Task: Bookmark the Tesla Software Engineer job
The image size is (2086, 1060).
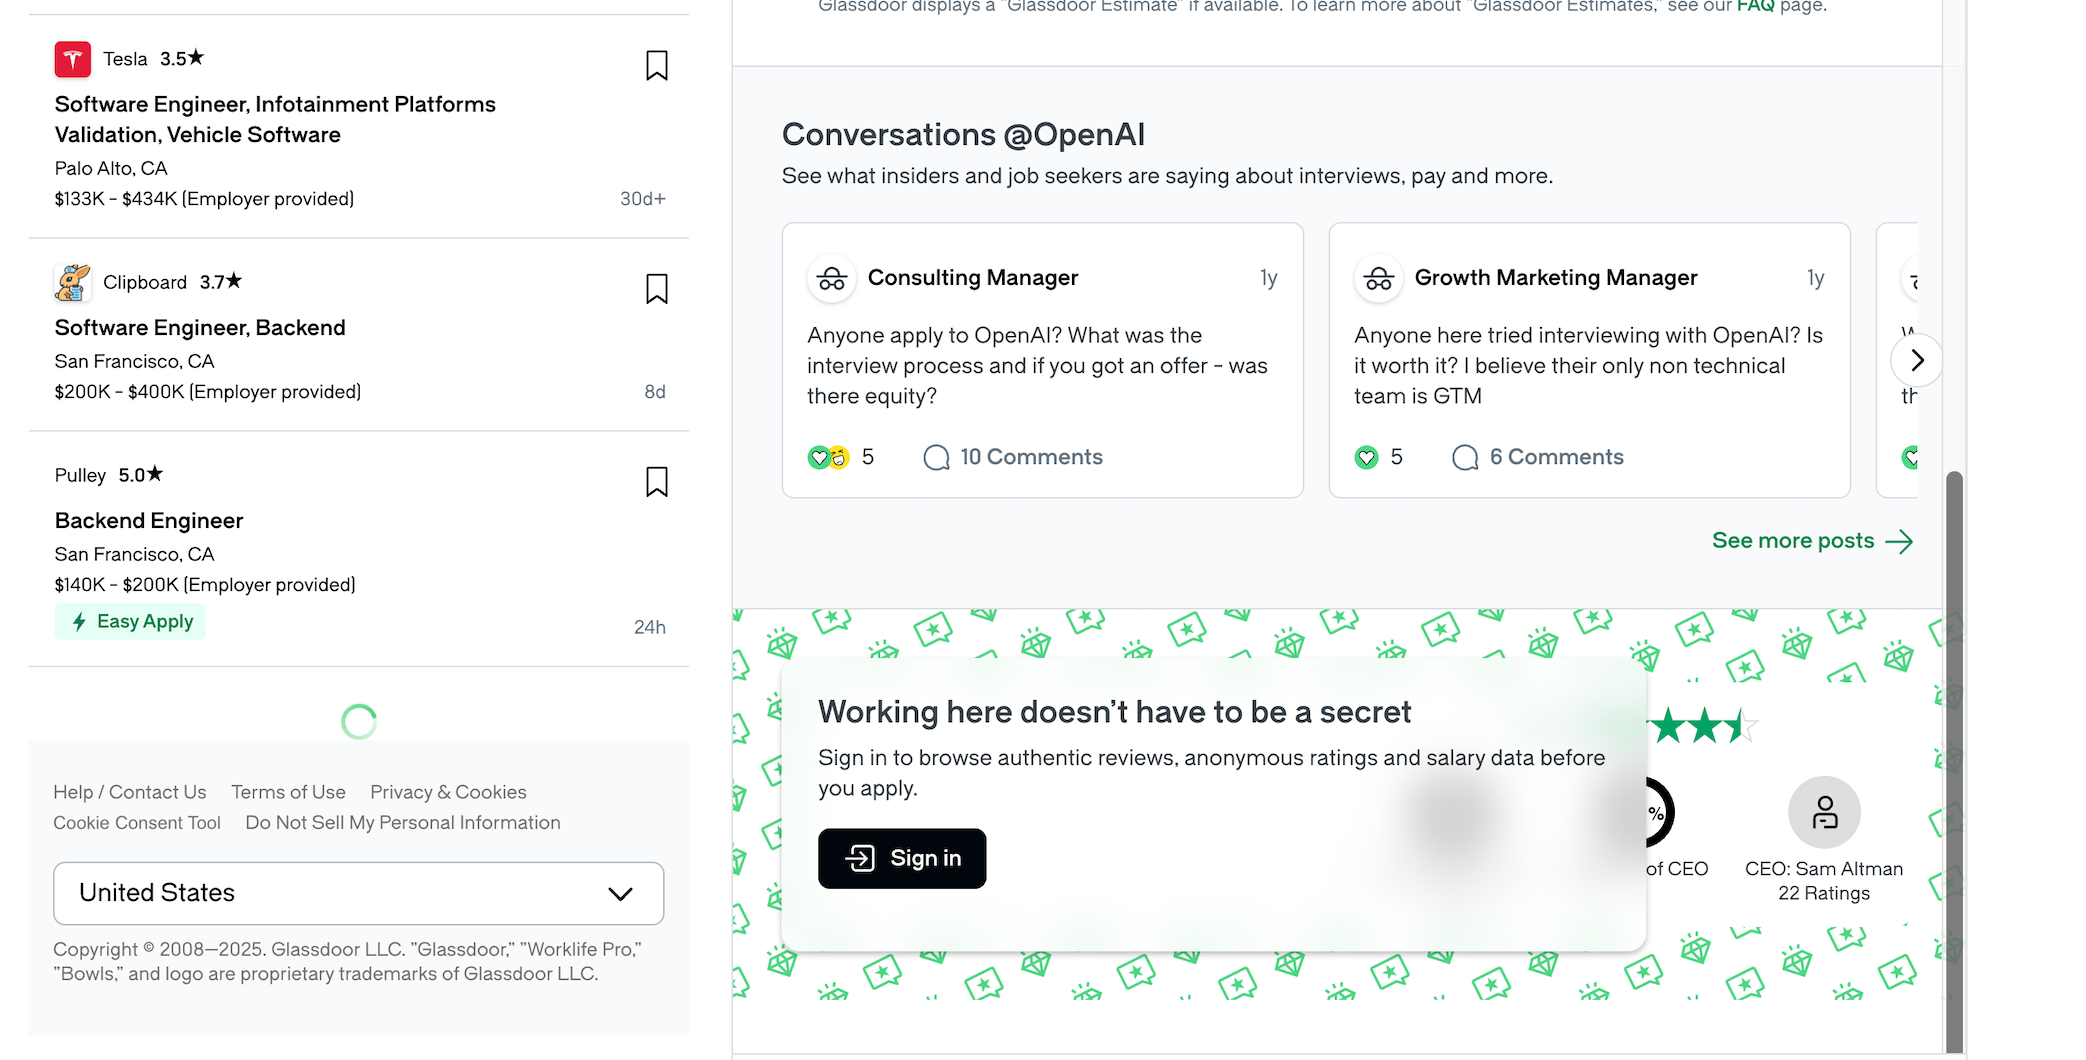Action: pos(656,66)
